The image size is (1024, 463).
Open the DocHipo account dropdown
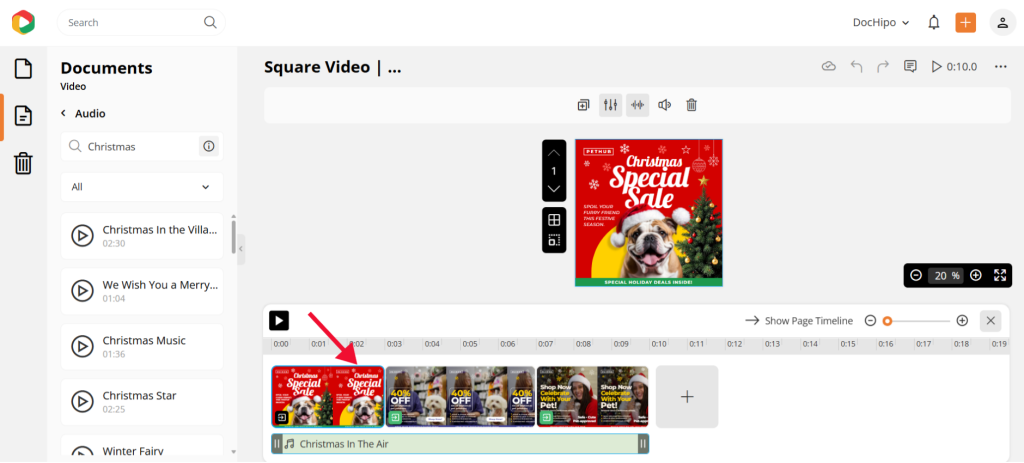click(x=881, y=22)
